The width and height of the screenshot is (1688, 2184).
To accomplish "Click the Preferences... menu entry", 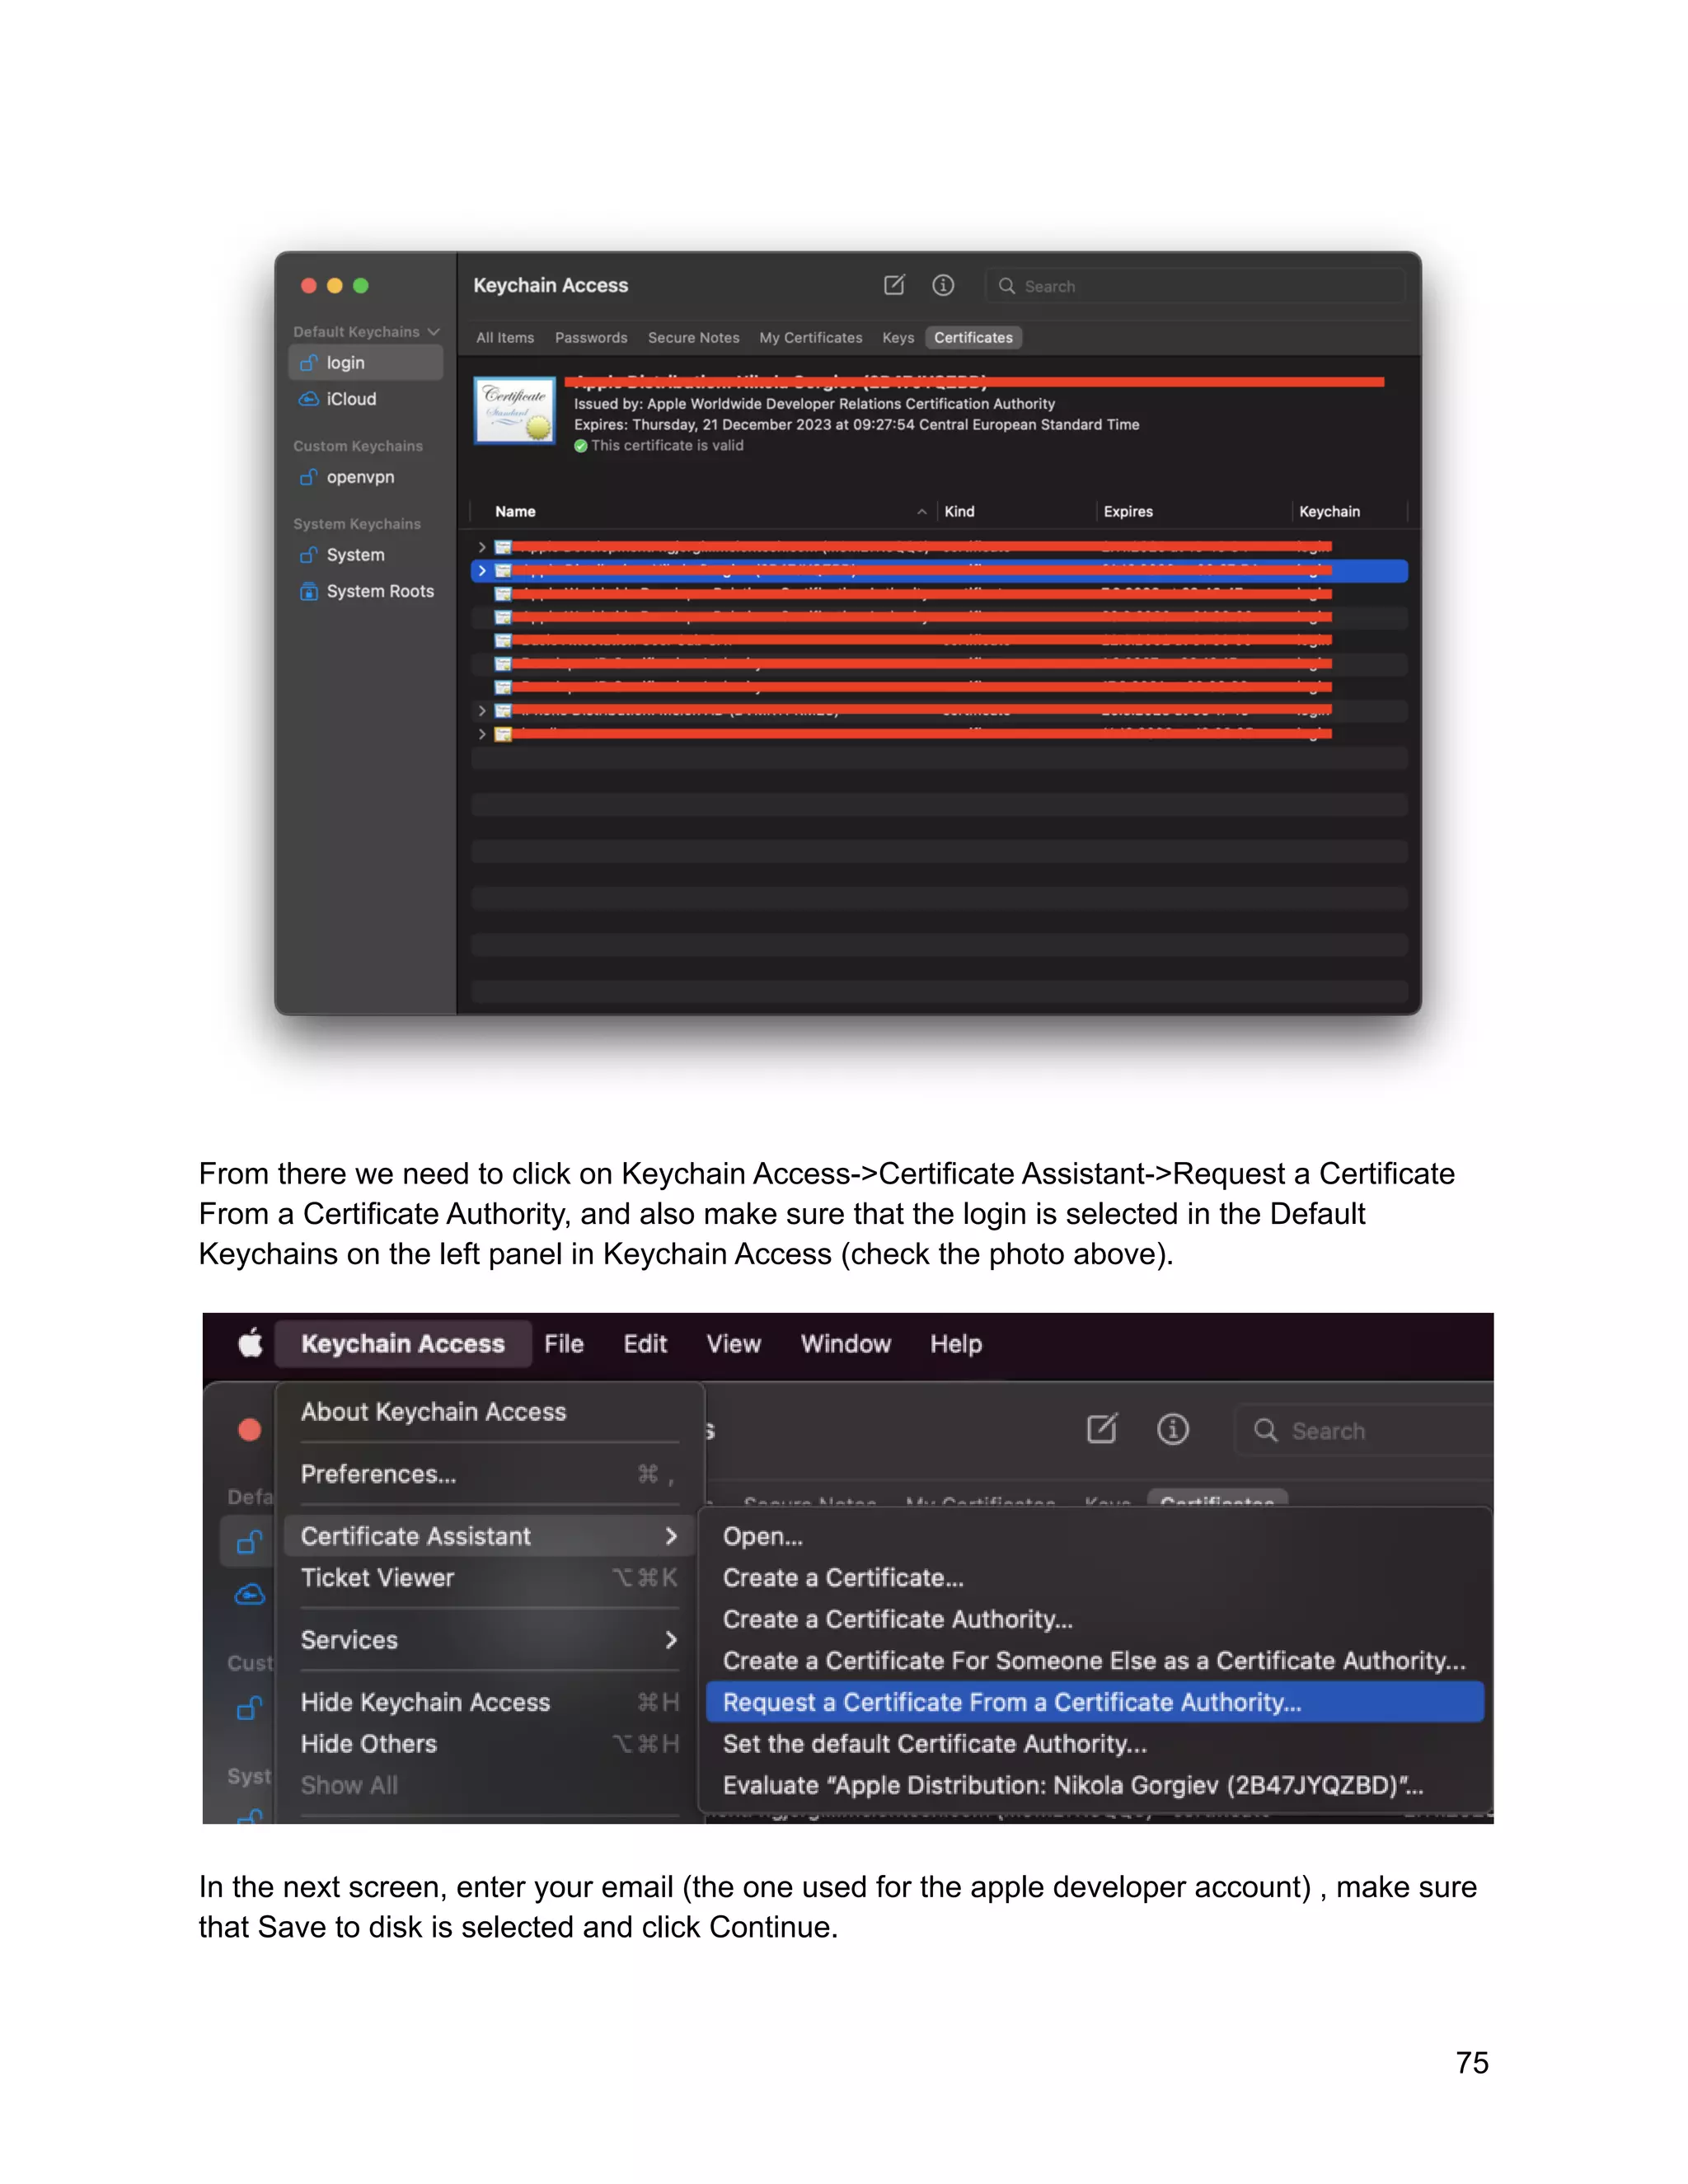I will tap(379, 1474).
